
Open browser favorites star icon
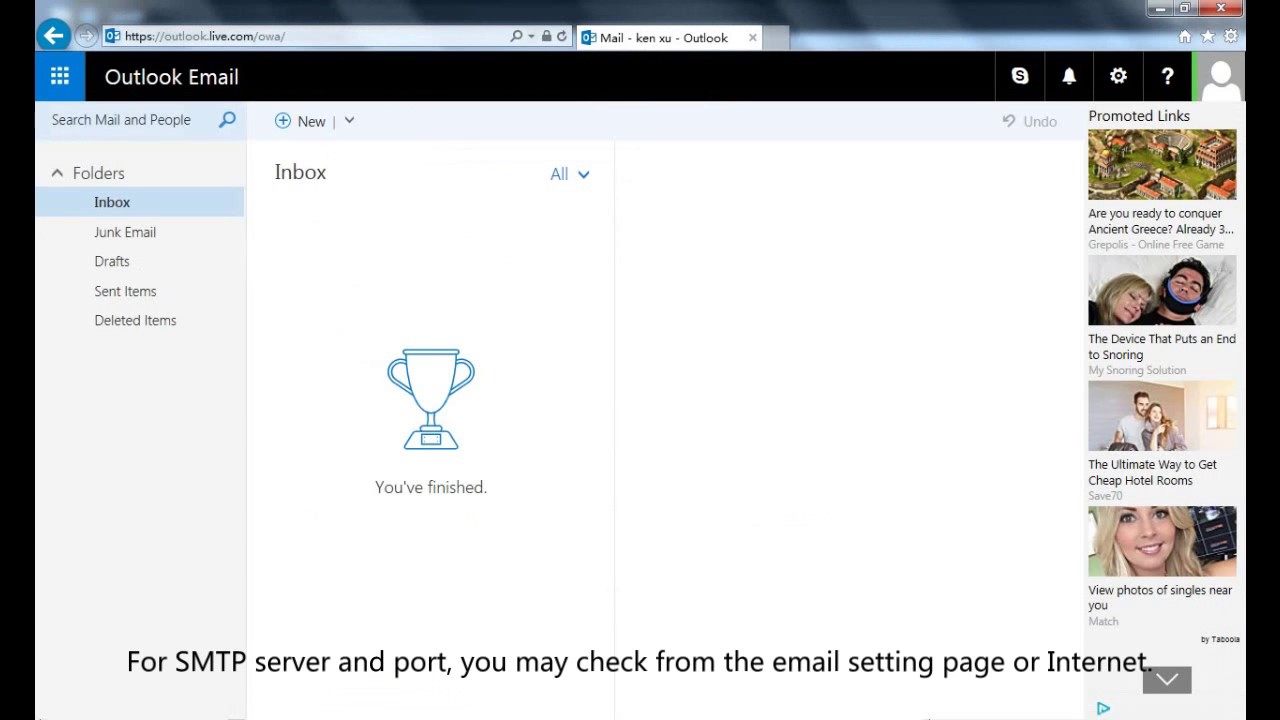click(x=1208, y=37)
